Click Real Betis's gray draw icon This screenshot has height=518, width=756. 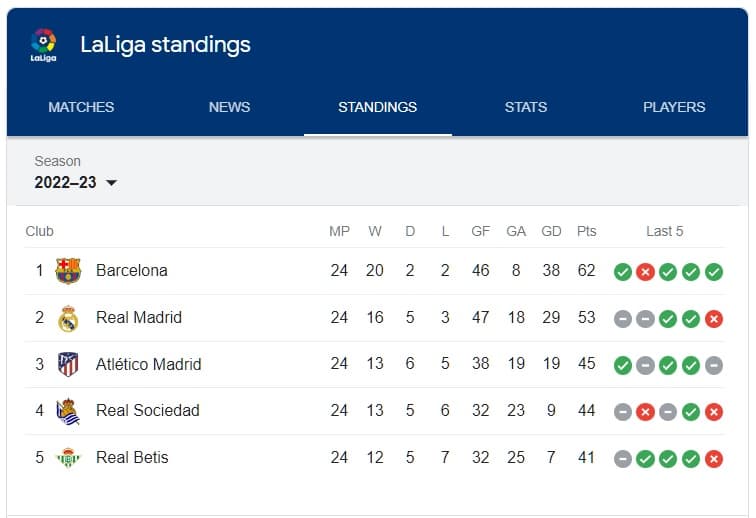pos(622,459)
